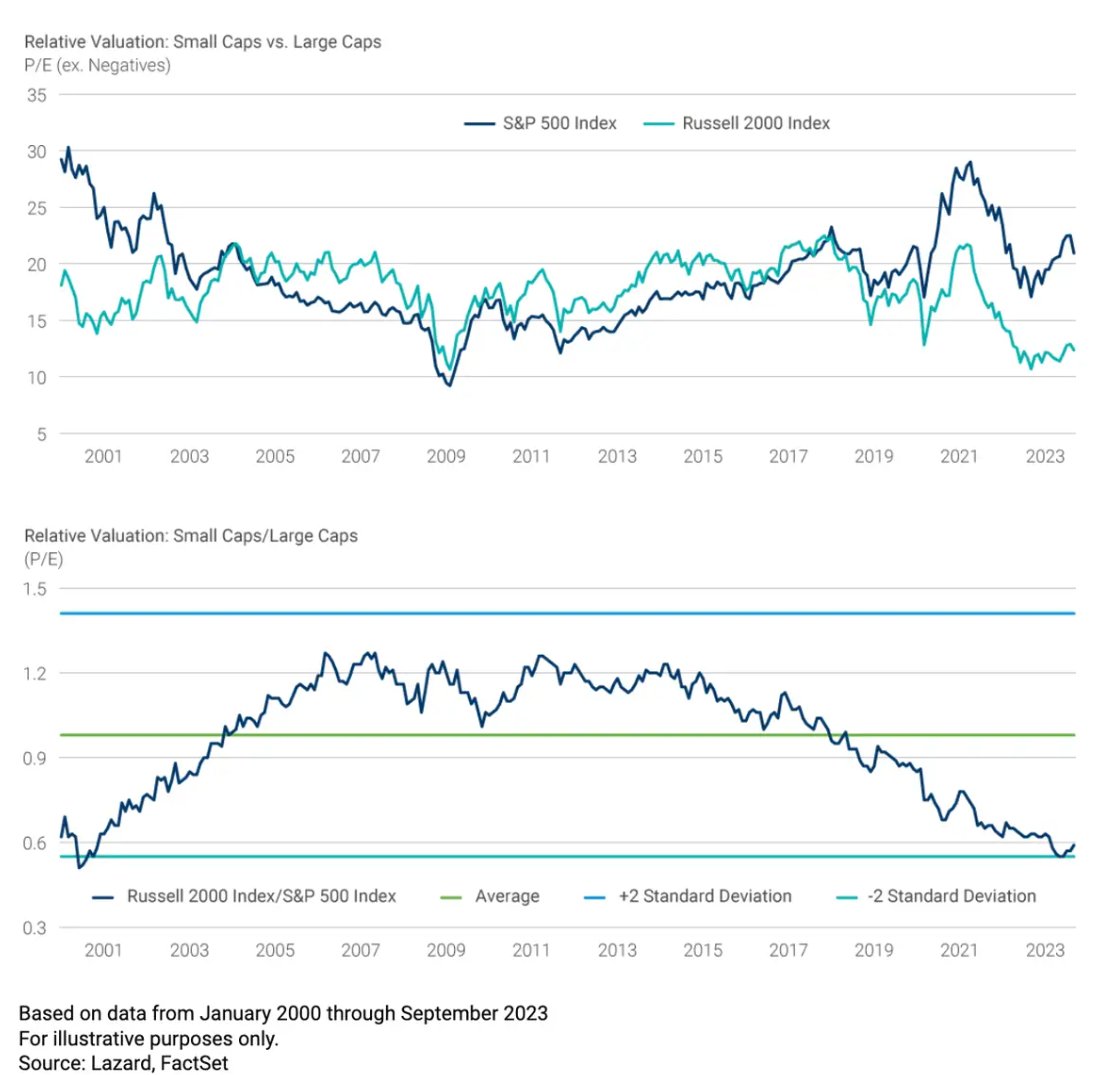Click the bottom chart title 'Small Caps/Large Caps'
This screenshot has height=1075, width=1102.
coord(190,535)
